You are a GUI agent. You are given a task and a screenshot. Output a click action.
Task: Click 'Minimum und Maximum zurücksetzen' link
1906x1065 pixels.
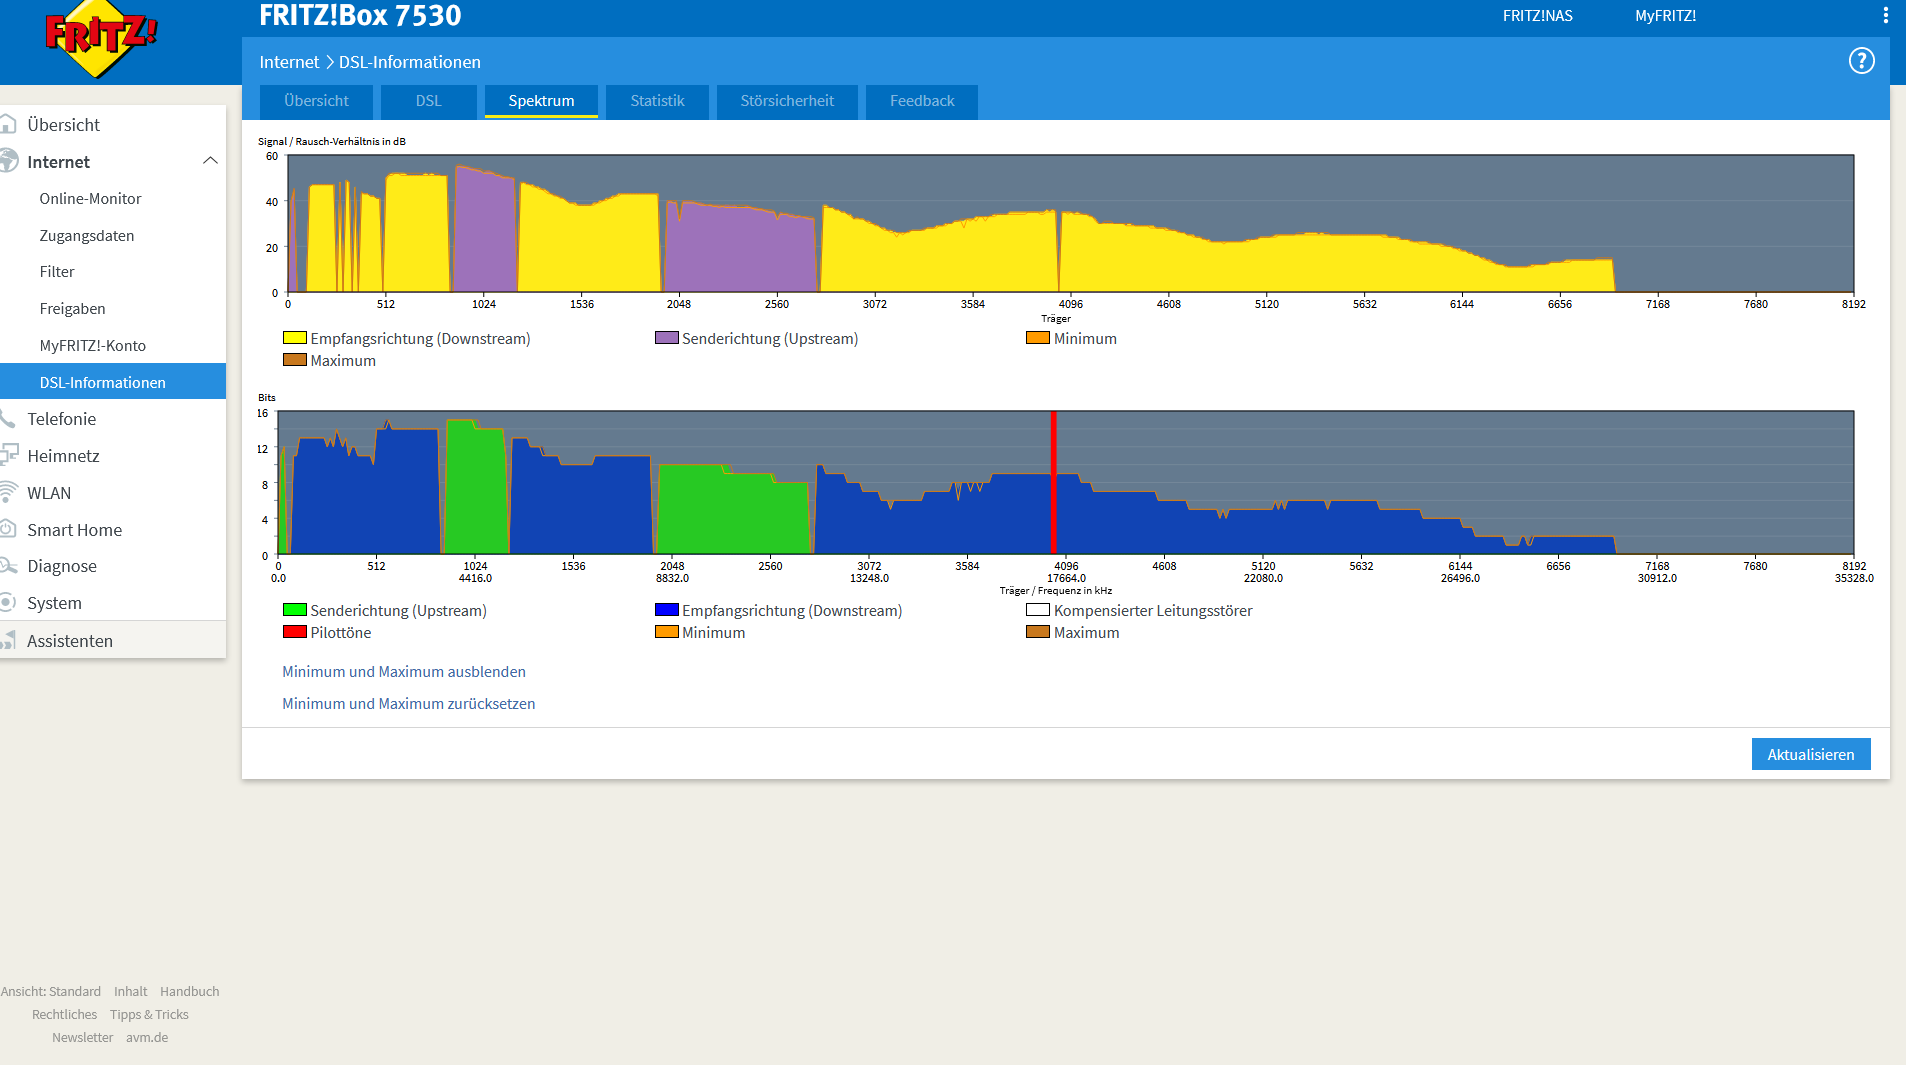[409, 704]
